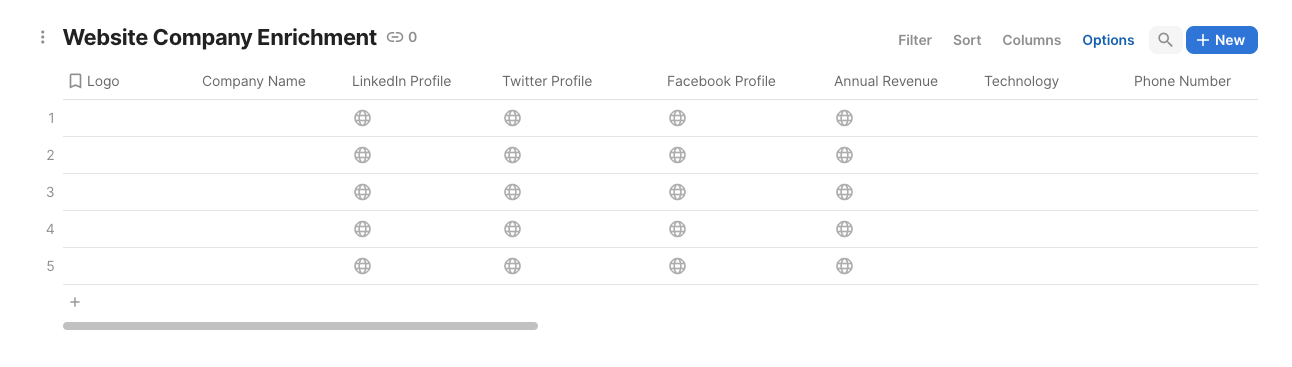Click the link count icon beside title
This screenshot has height=367, width=1292.
(395, 38)
